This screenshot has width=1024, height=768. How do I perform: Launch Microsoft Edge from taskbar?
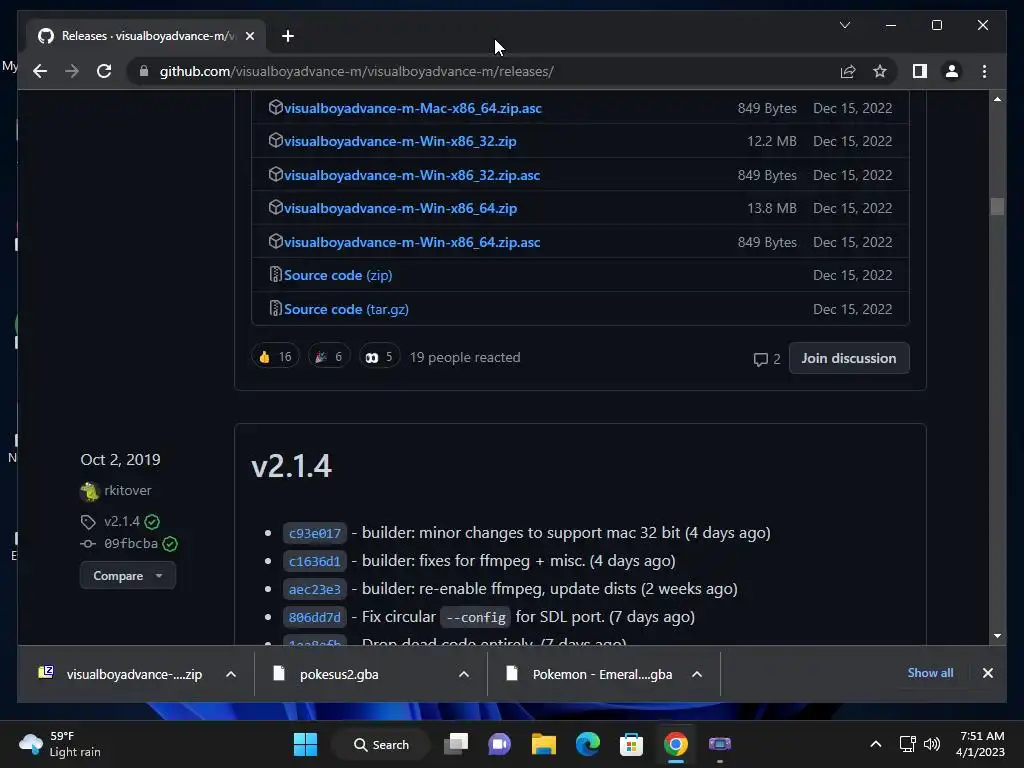pos(587,744)
